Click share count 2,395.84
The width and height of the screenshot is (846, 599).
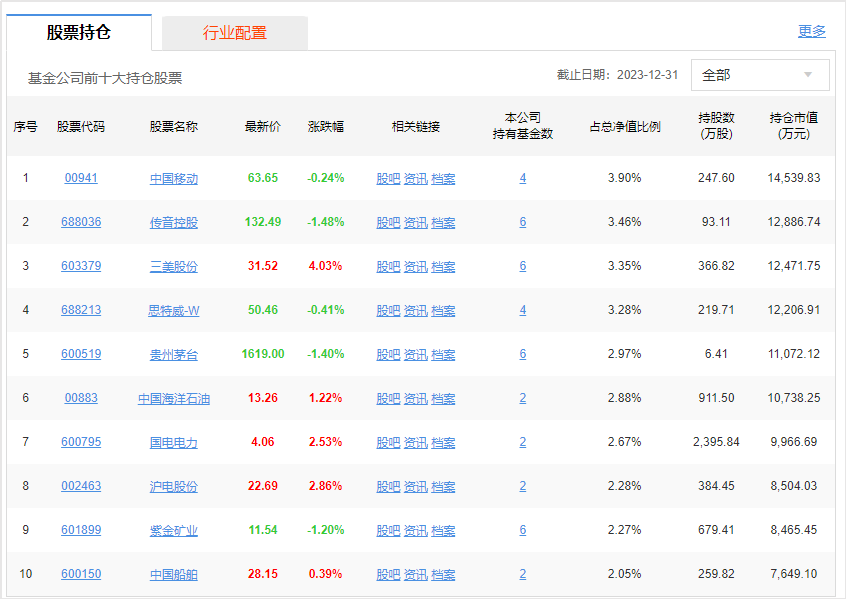point(716,442)
